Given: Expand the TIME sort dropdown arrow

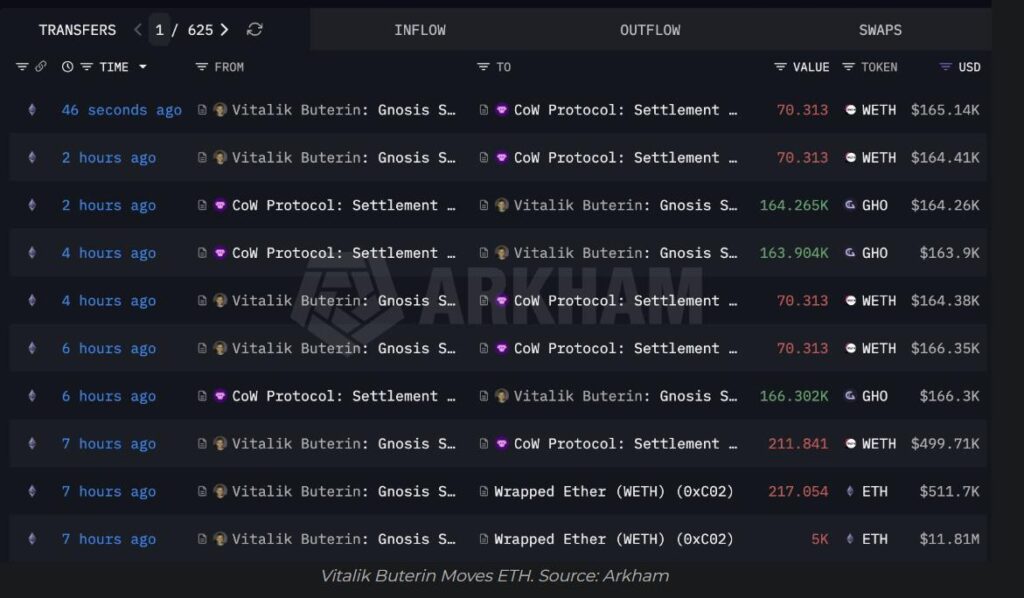Looking at the screenshot, I should pos(142,67).
